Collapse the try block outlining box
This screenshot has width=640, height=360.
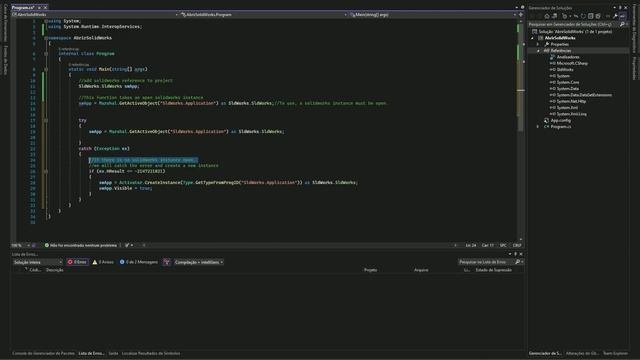pyautogui.click(x=46, y=120)
